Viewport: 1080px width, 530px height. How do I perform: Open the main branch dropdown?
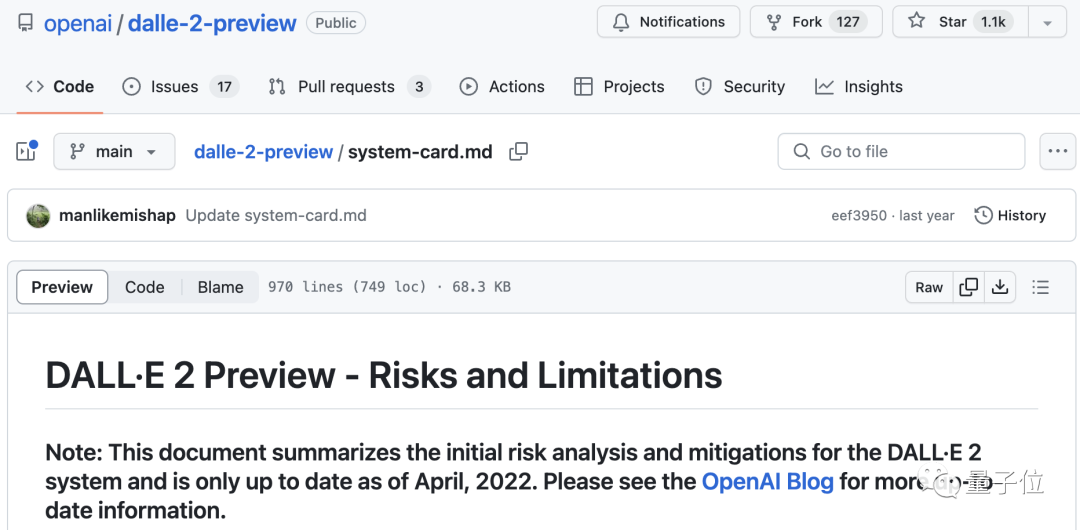coord(114,152)
